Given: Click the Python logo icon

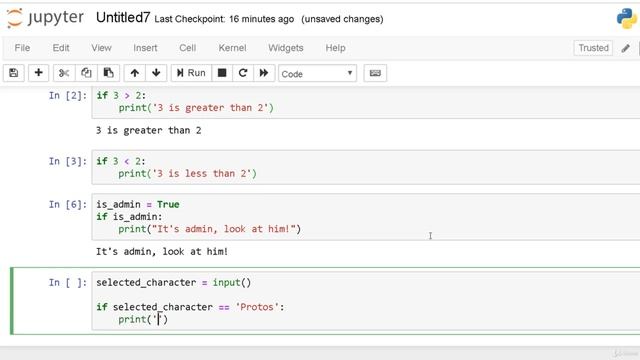Looking at the screenshot, I should [626, 19].
